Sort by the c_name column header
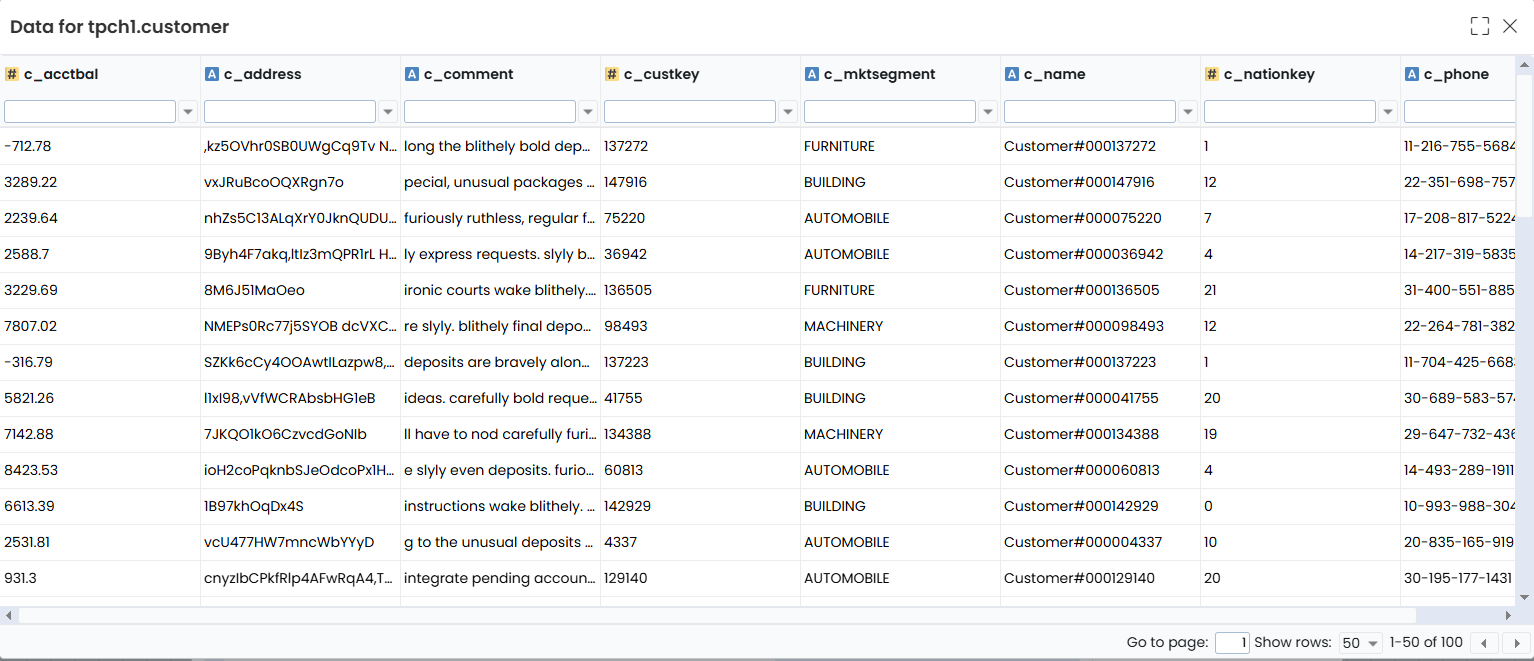Image resolution: width=1534 pixels, height=661 pixels. click(1054, 74)
